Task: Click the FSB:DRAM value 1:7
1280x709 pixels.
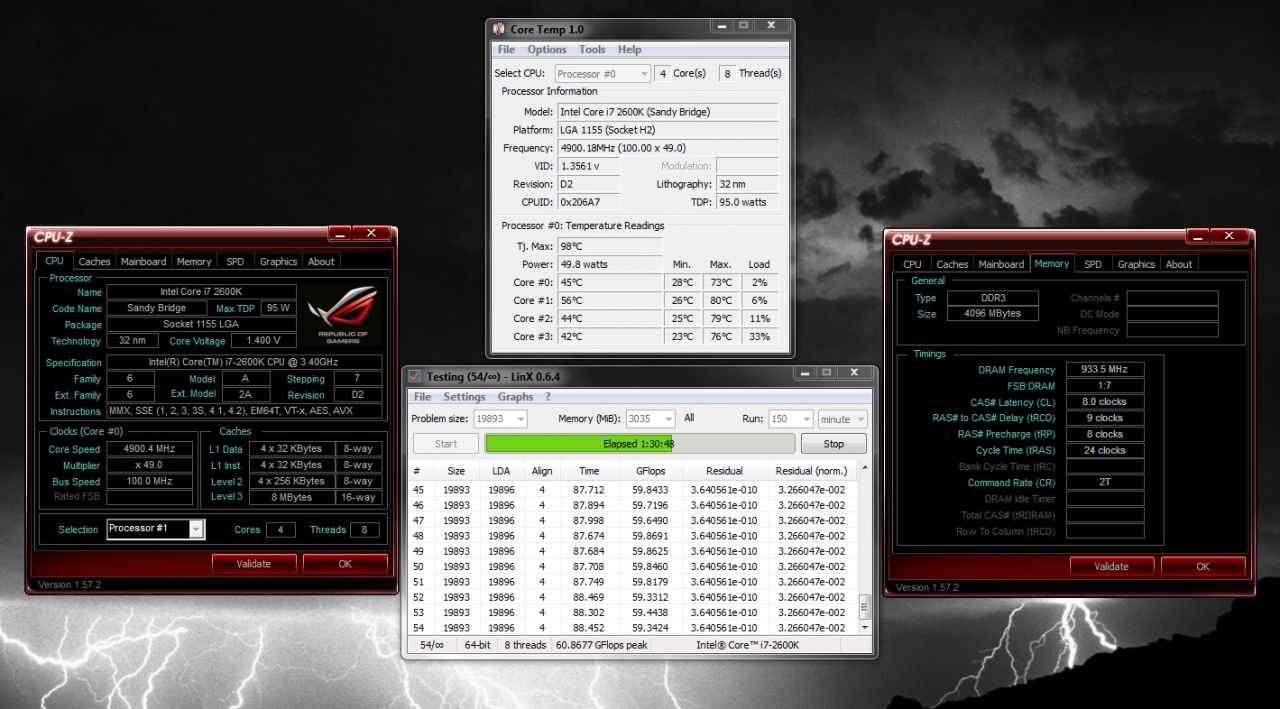Action: 1105,386
